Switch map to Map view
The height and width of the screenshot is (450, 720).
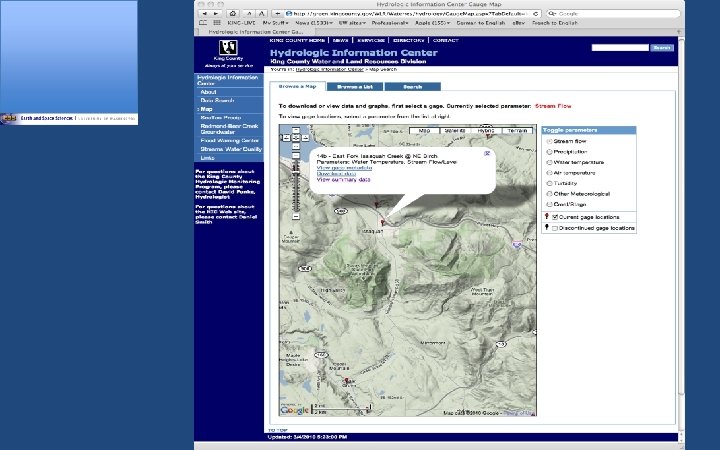424,131
